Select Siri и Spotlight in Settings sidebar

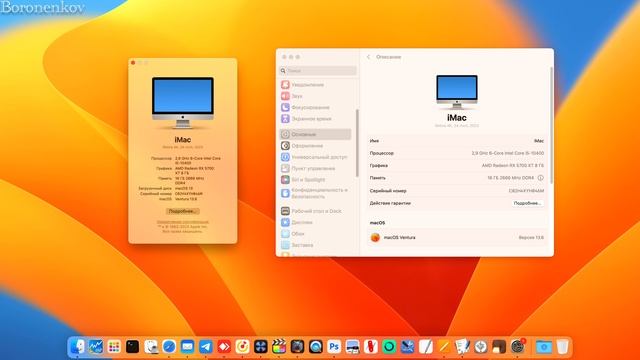[315, 180]
